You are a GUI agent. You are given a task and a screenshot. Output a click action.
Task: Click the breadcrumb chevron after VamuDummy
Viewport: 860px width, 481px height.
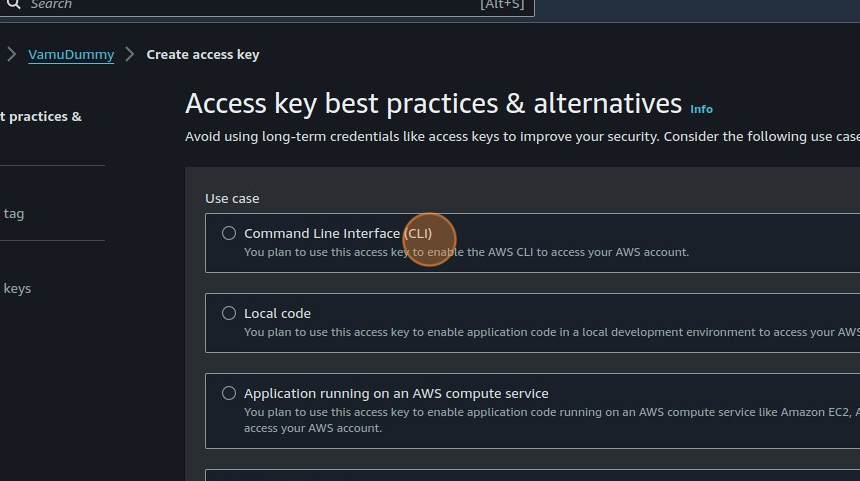(130, 55)
